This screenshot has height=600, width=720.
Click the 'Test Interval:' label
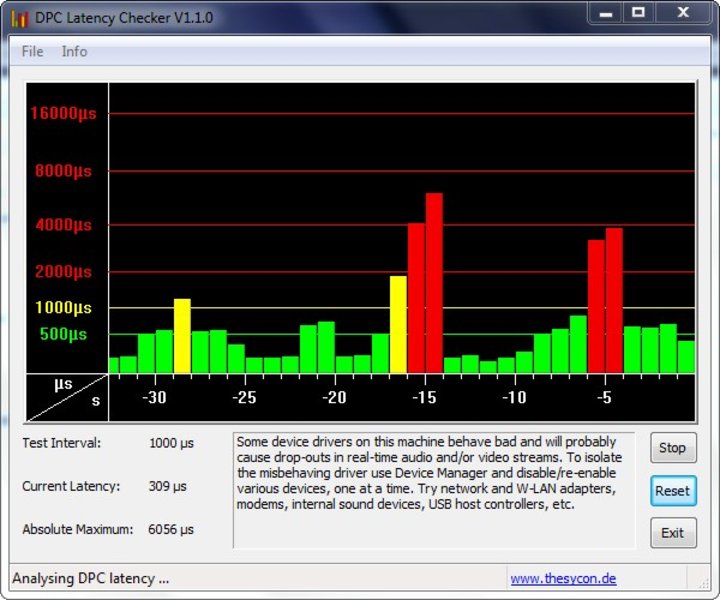pos(62,443)
